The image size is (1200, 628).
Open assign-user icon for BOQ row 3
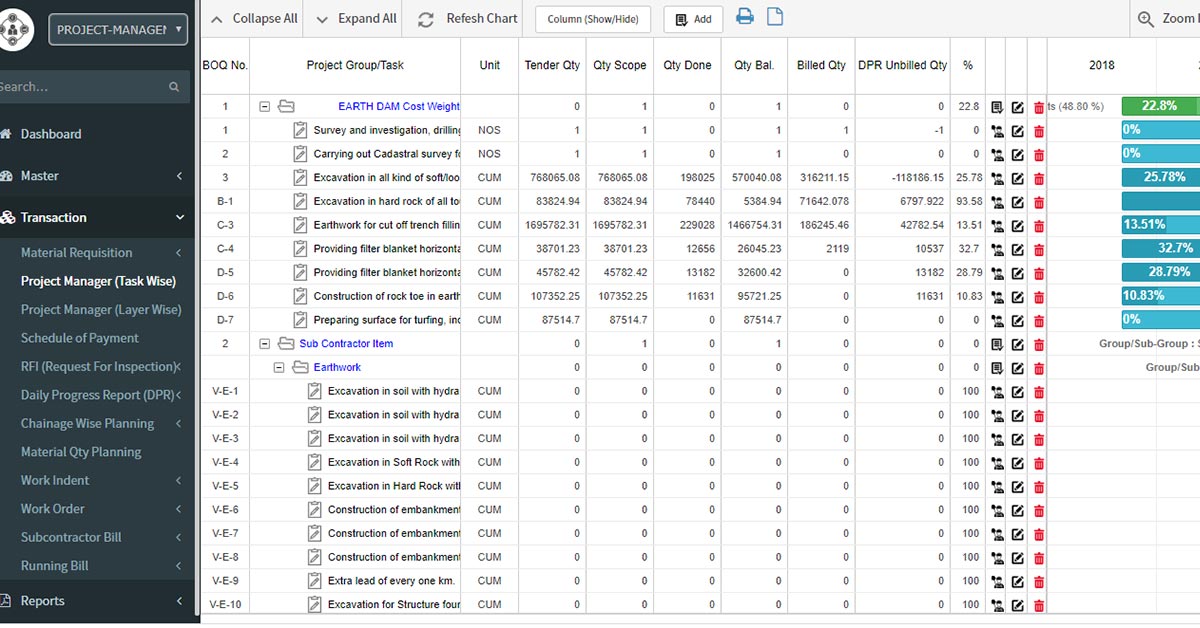click(996, 178)
